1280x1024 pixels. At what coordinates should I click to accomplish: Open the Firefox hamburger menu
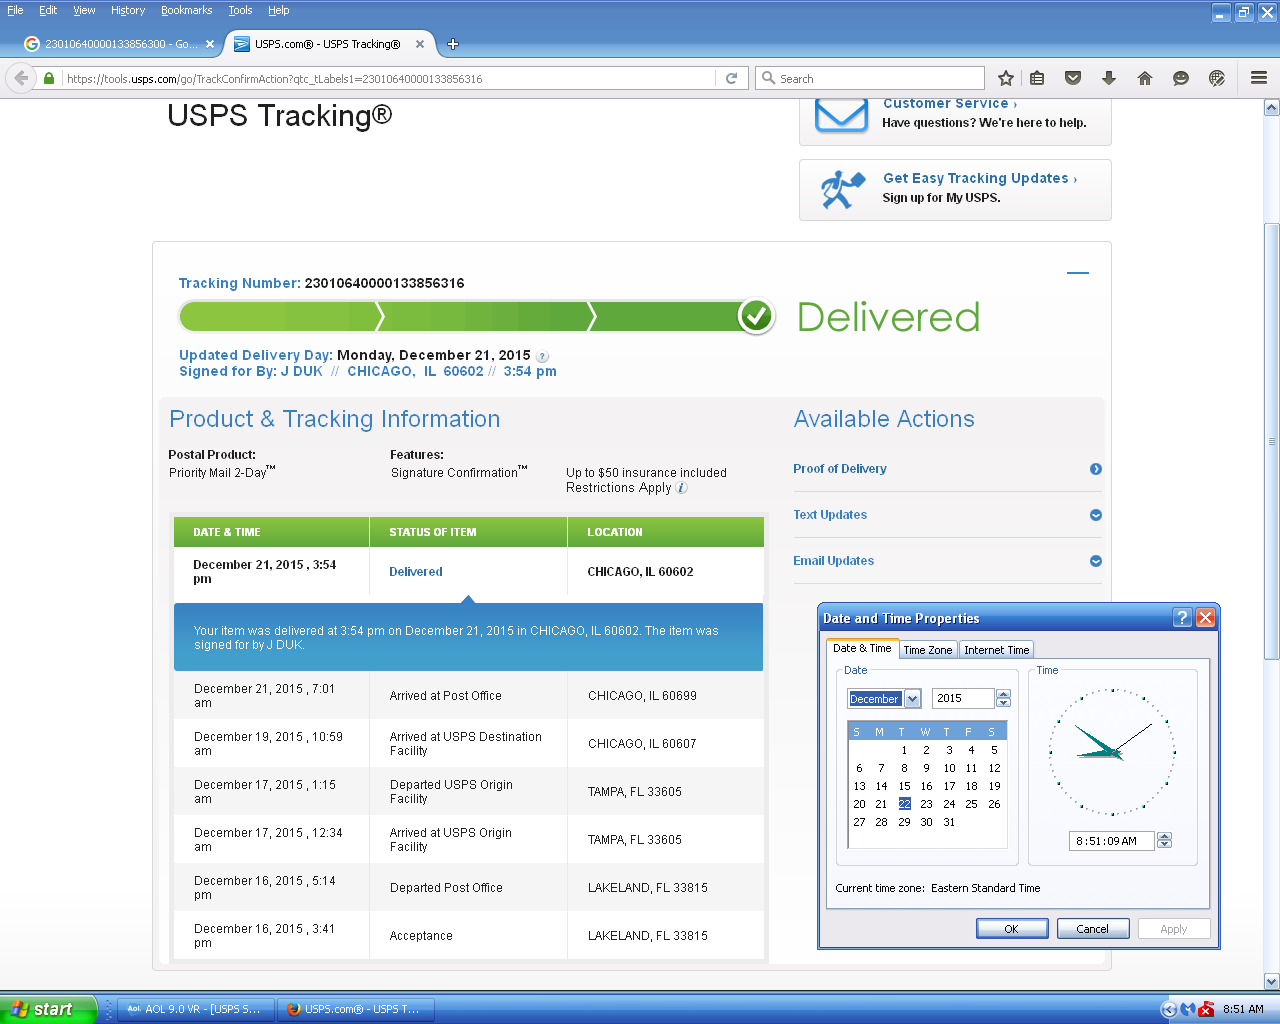[x=1259, y=78]
